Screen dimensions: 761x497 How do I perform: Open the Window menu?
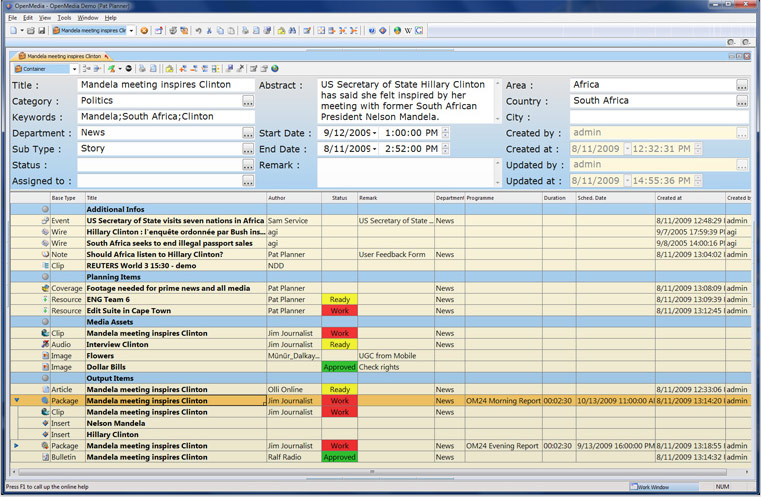(x=88, y=18)
